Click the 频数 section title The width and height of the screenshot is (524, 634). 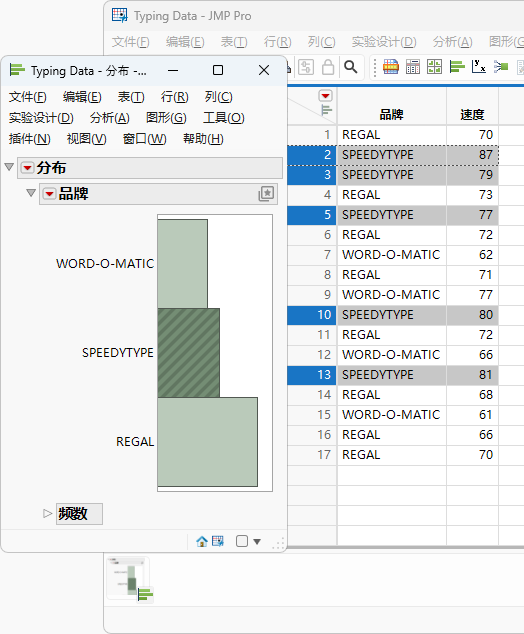79,514
